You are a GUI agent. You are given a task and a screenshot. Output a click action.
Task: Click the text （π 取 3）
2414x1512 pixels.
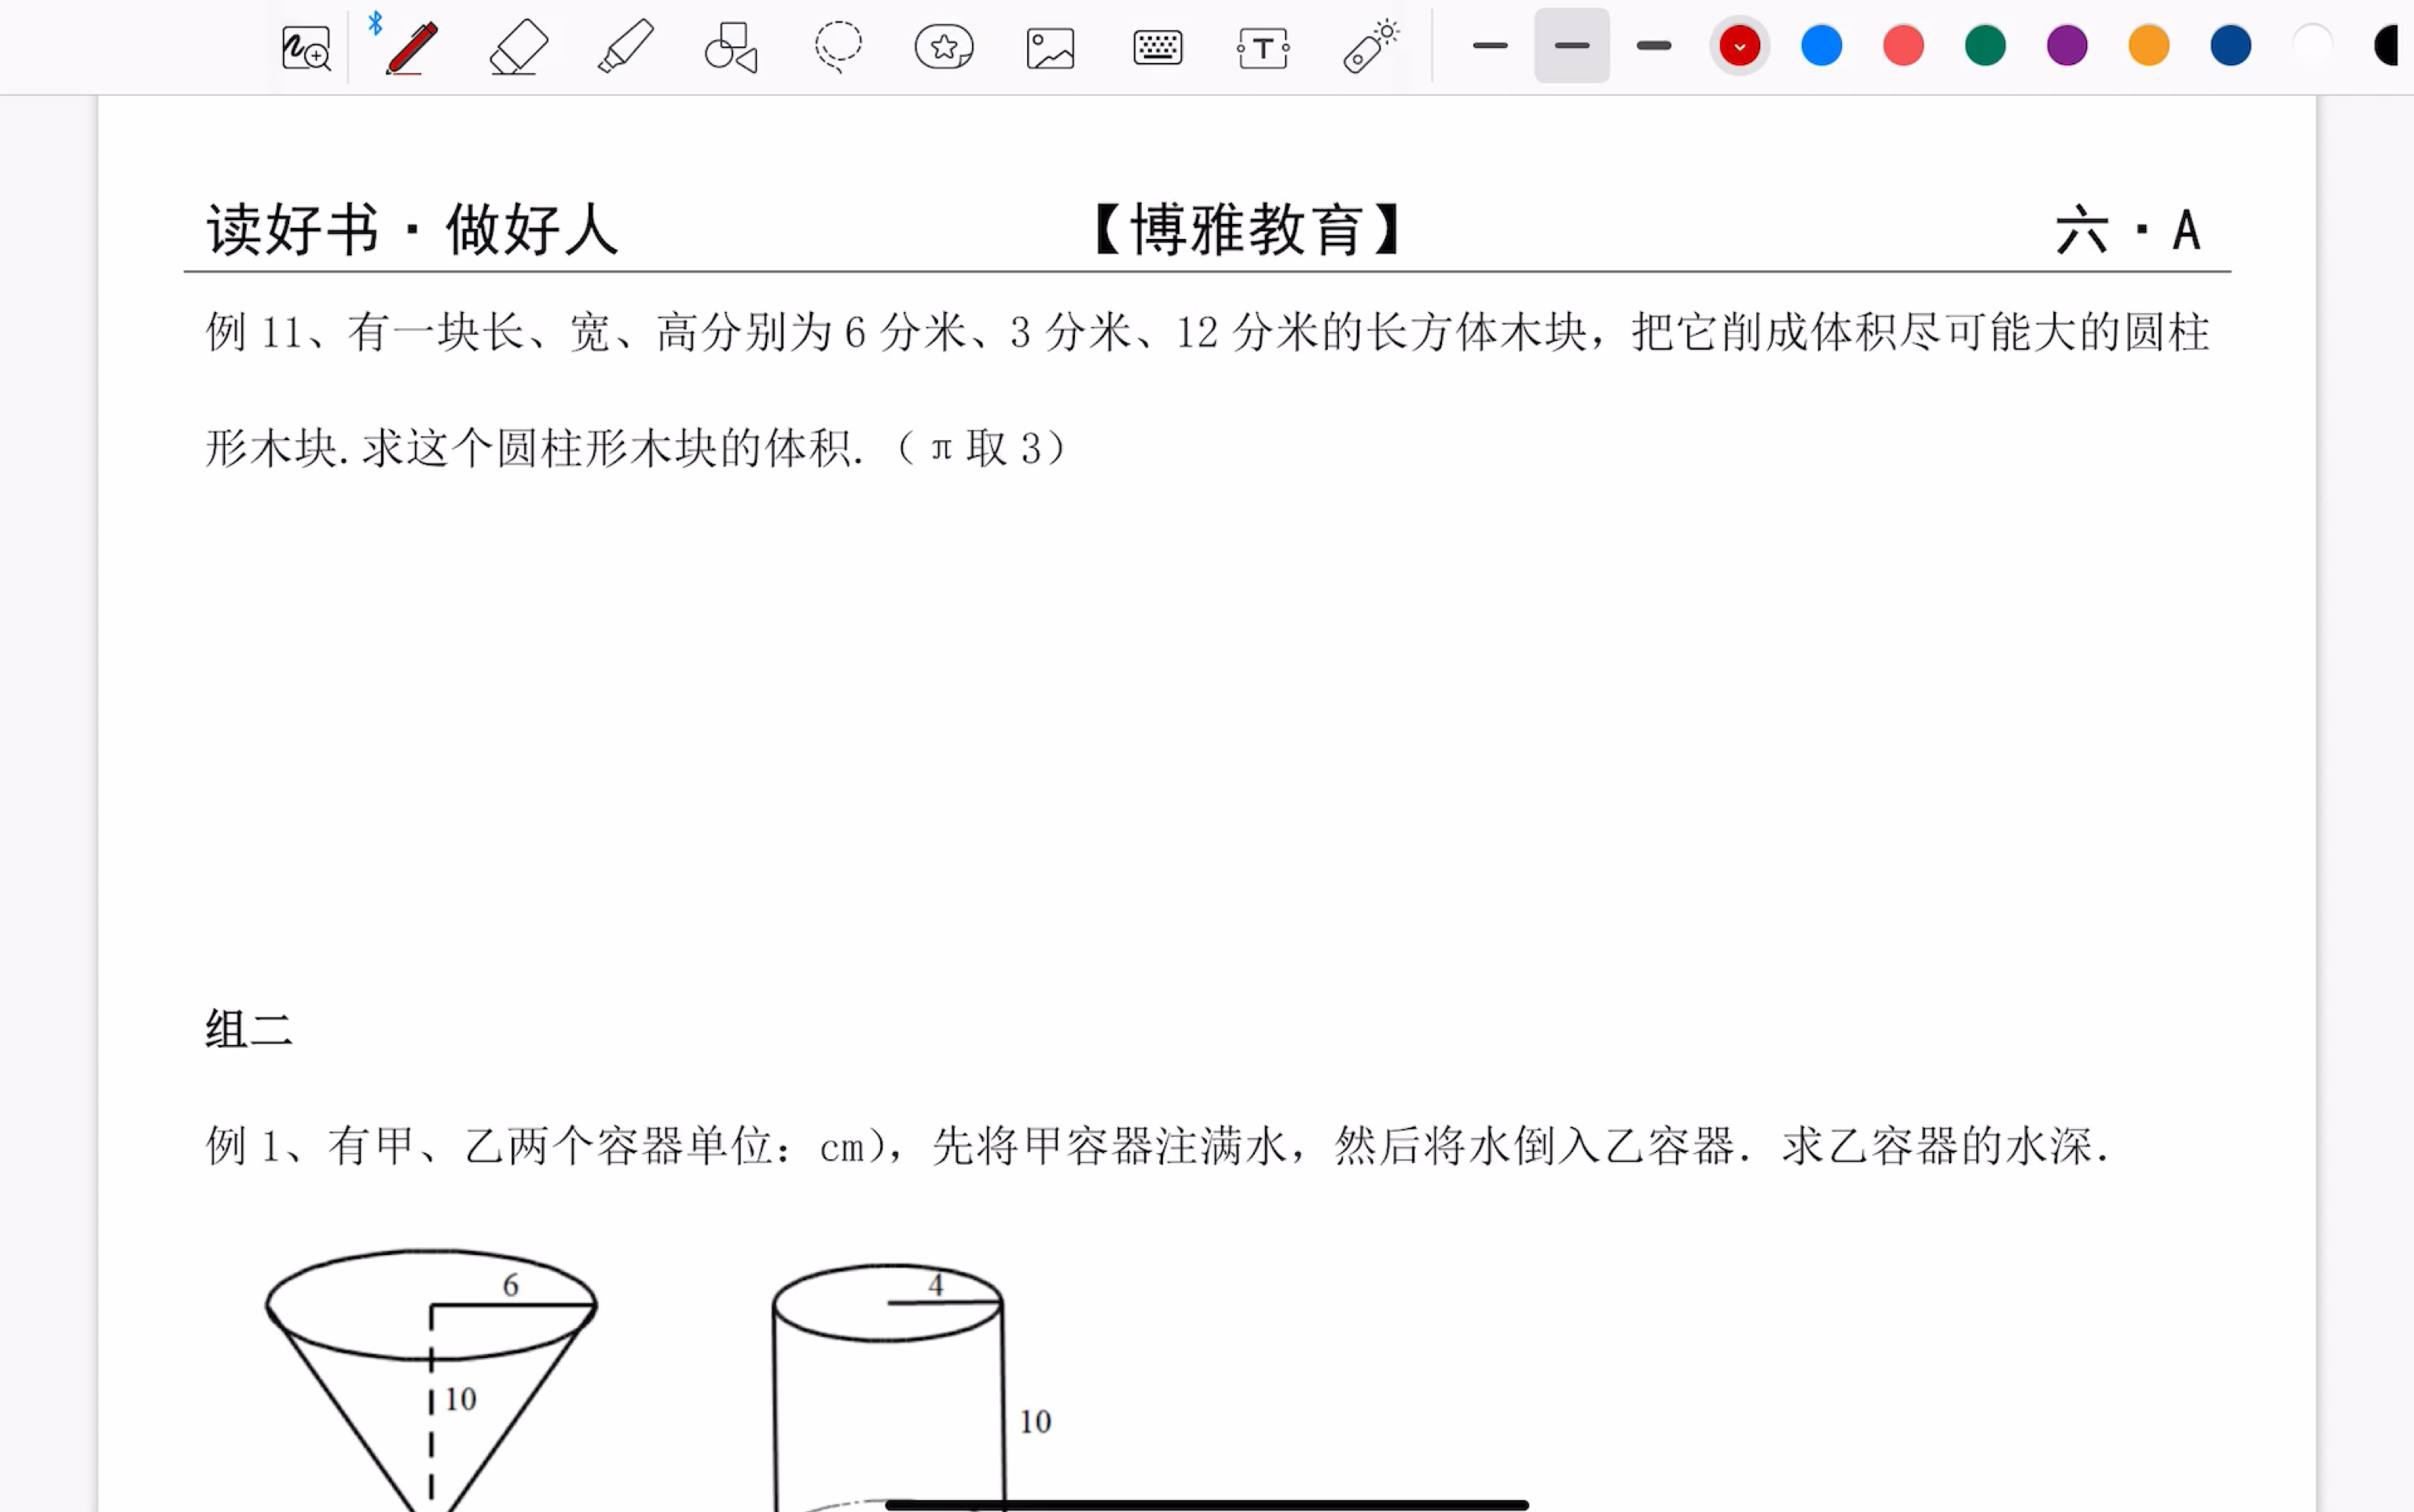[983, 448]
